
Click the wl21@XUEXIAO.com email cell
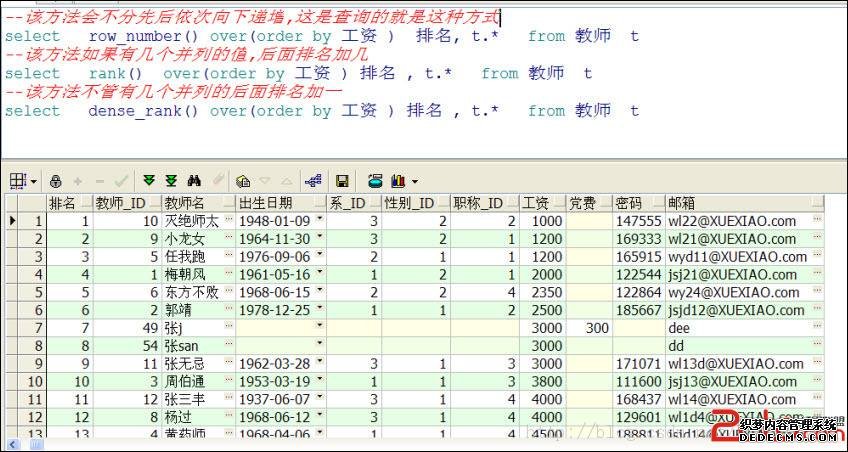(738, 239)
